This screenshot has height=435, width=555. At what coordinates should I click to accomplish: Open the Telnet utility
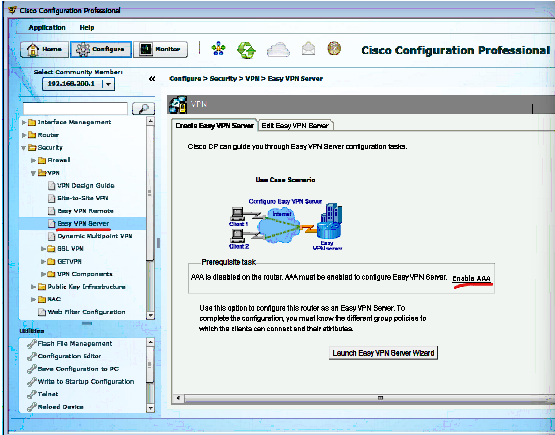pos(43,394)
